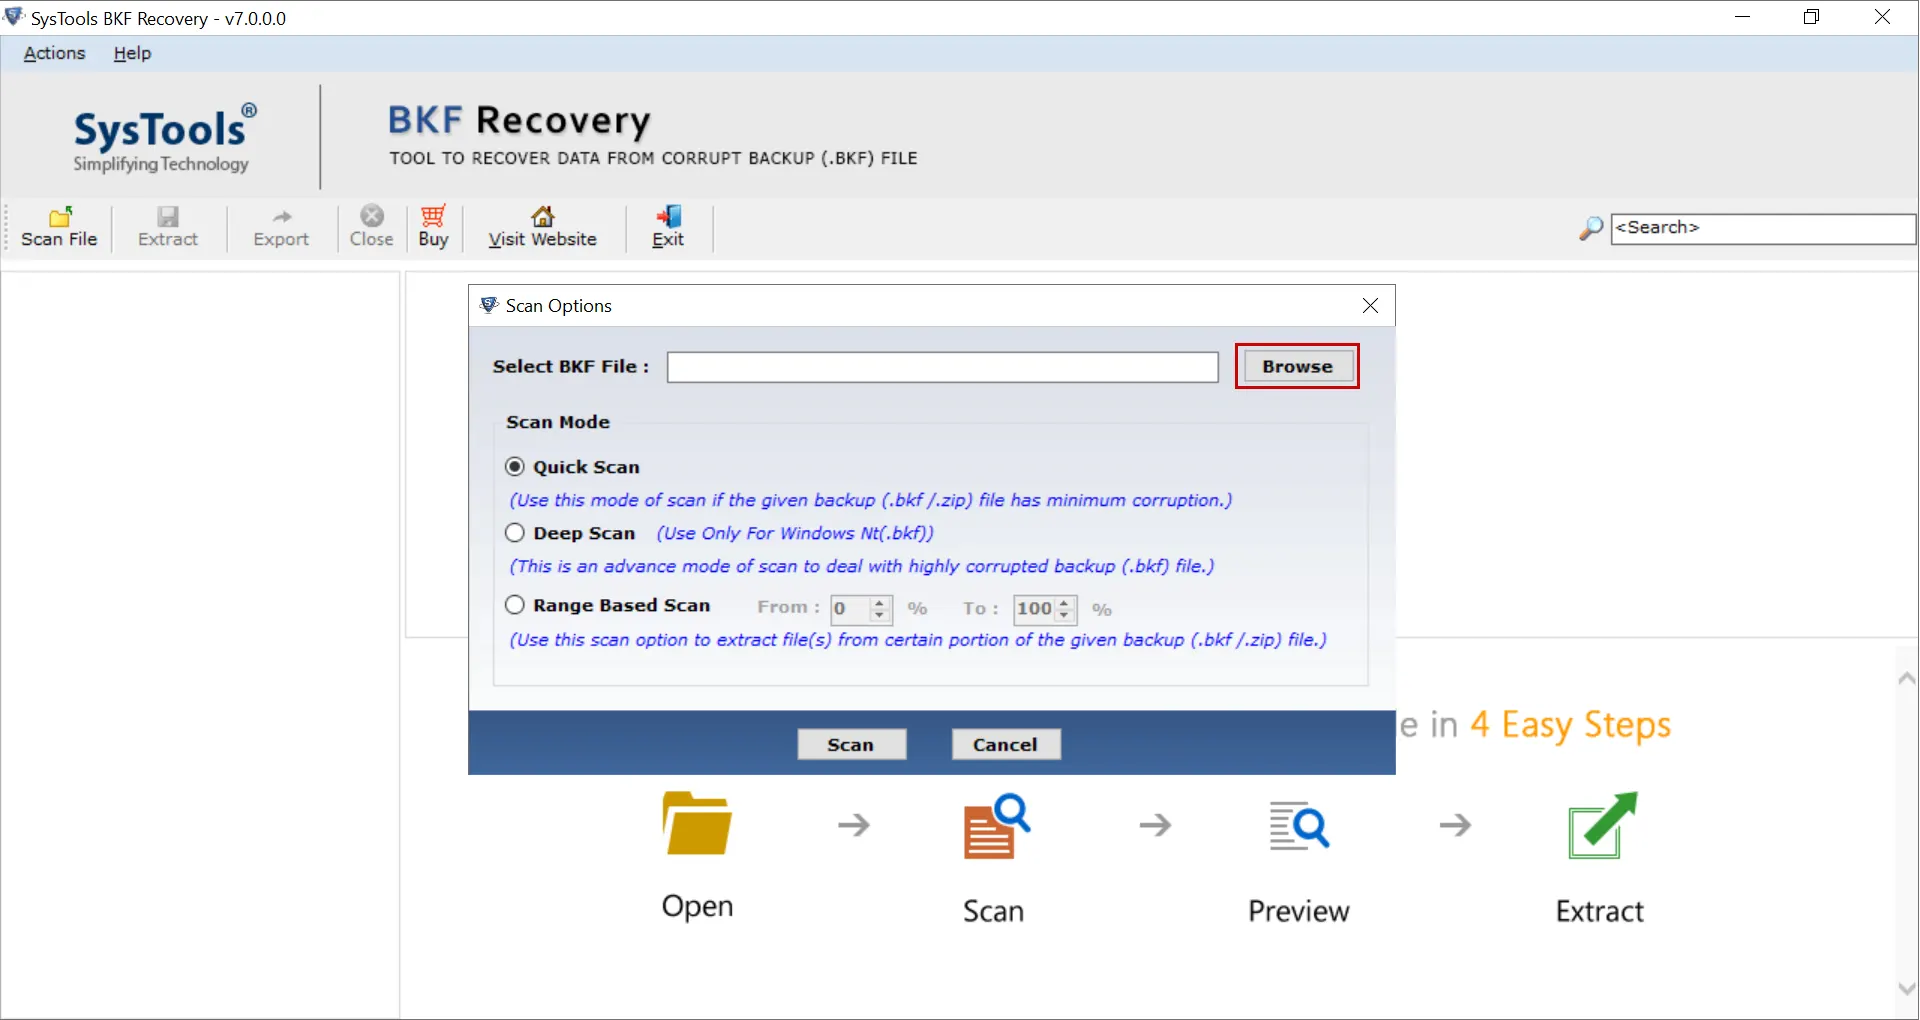Click the 'BKF Recovery' banner title
The width and height of the screenshot is (1920, 1020).
tap(519, 121)
